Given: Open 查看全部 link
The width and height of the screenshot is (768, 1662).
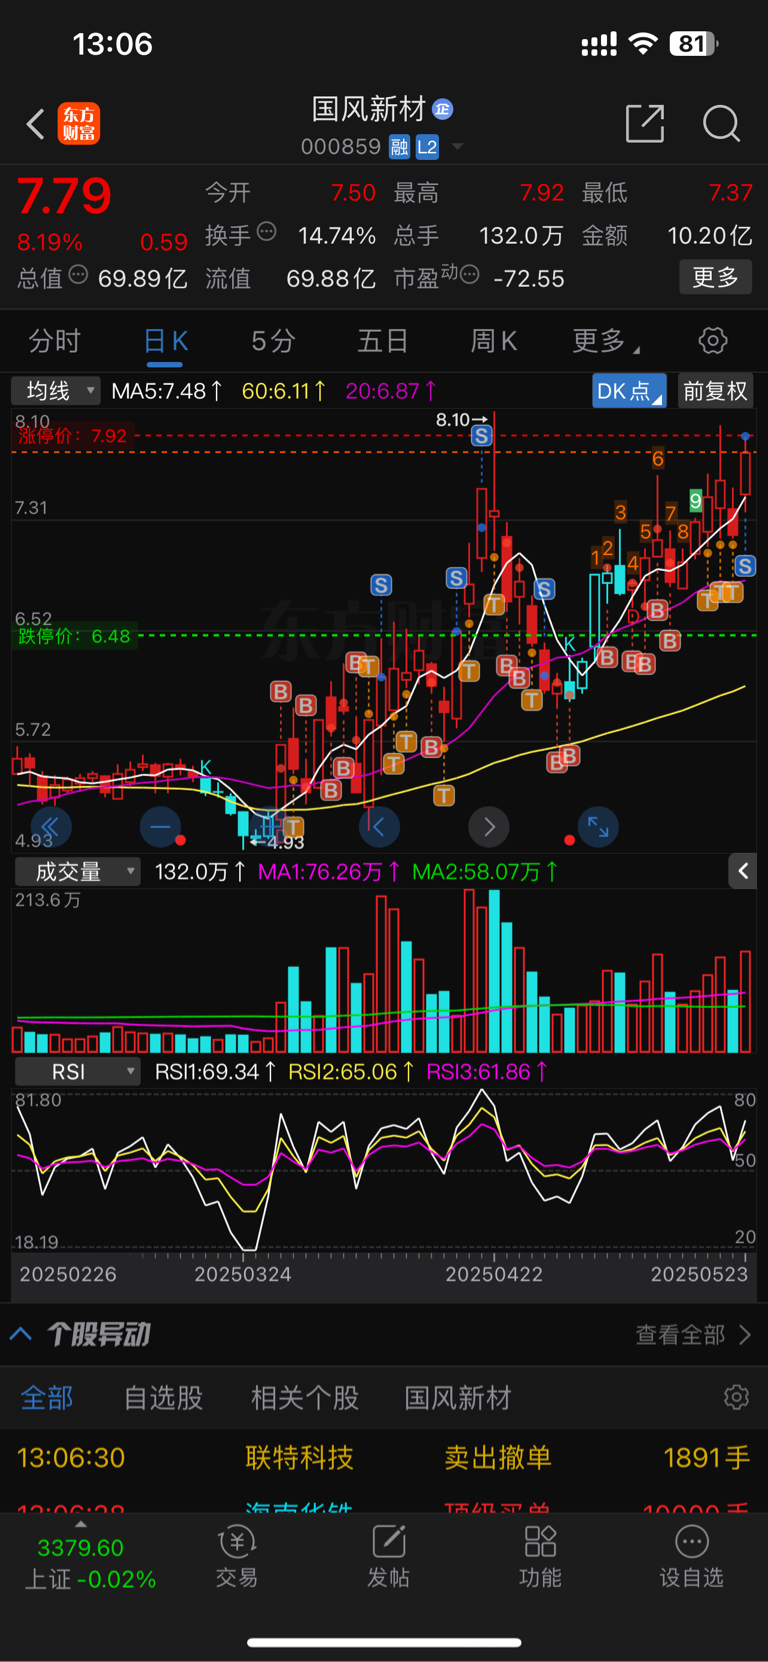Looking at the screenshot, I should tap(693, 1334).
